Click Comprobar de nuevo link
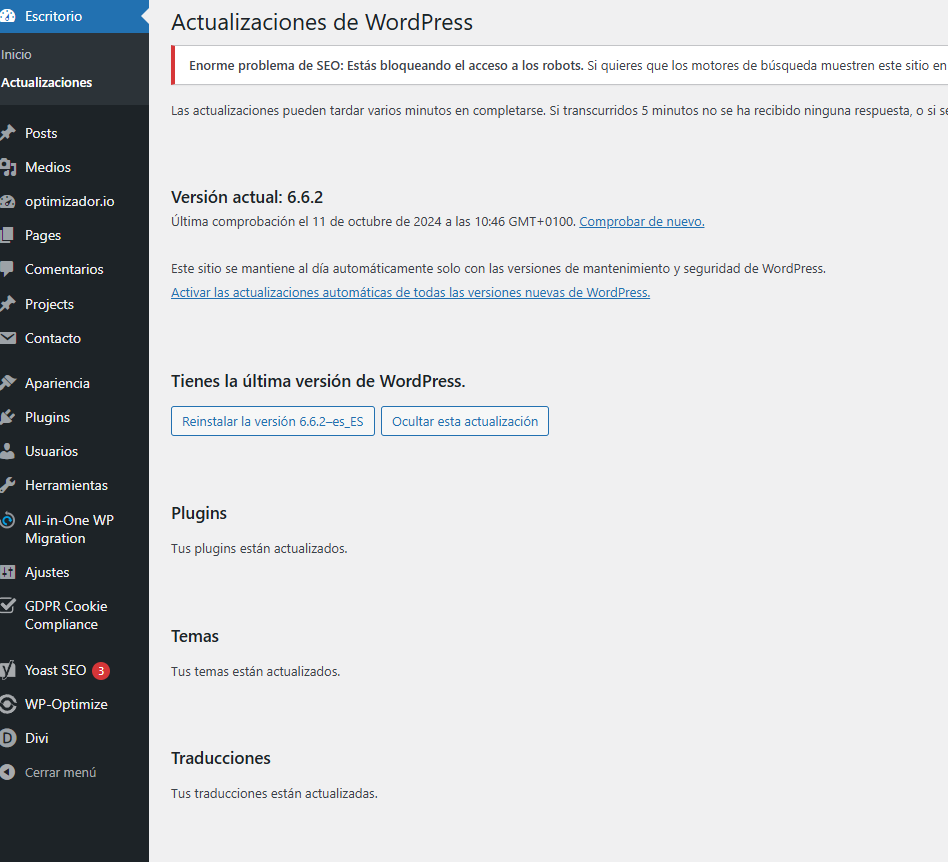Image resolution: width=948 pixels, height=862 pixels. point(641,222)
